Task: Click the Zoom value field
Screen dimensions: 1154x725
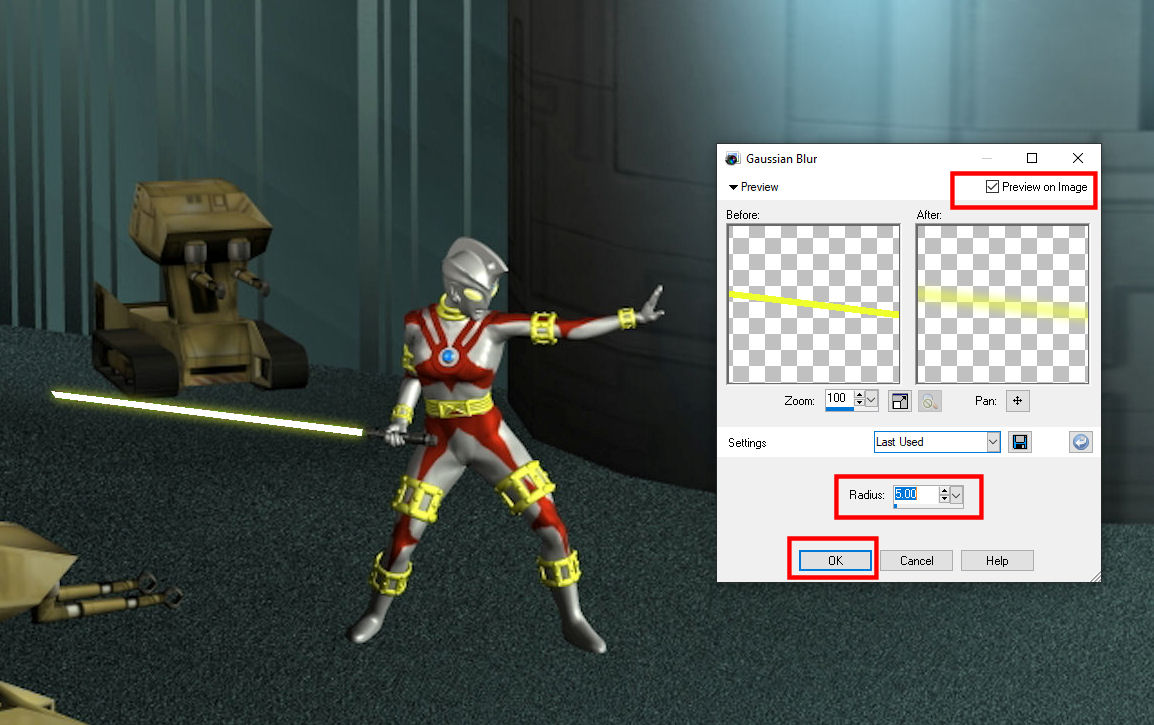Action: [839, 398]
